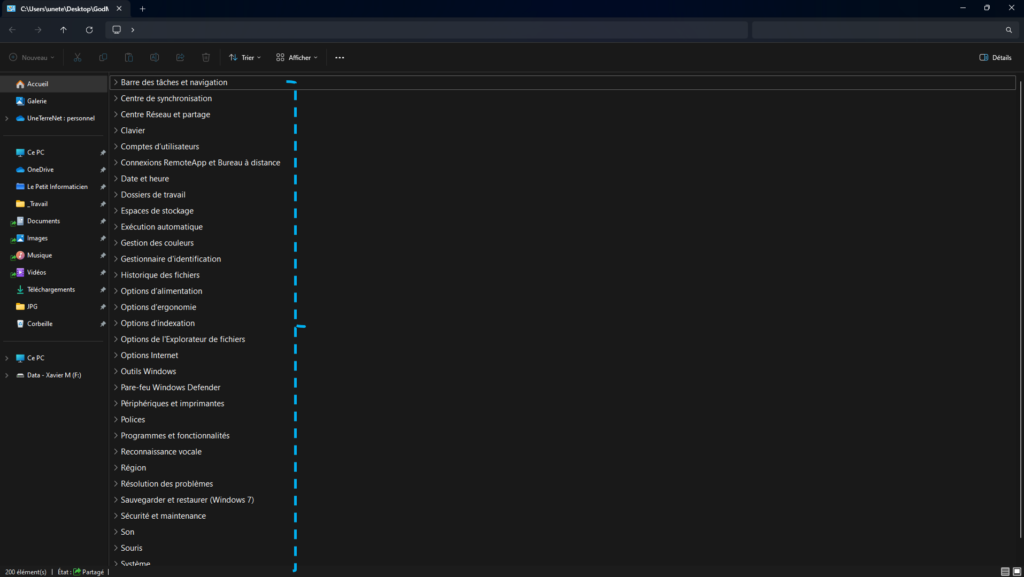1024x577 pixels.
Task: Select the GodMode folder tab
Action: pos(60,7)
